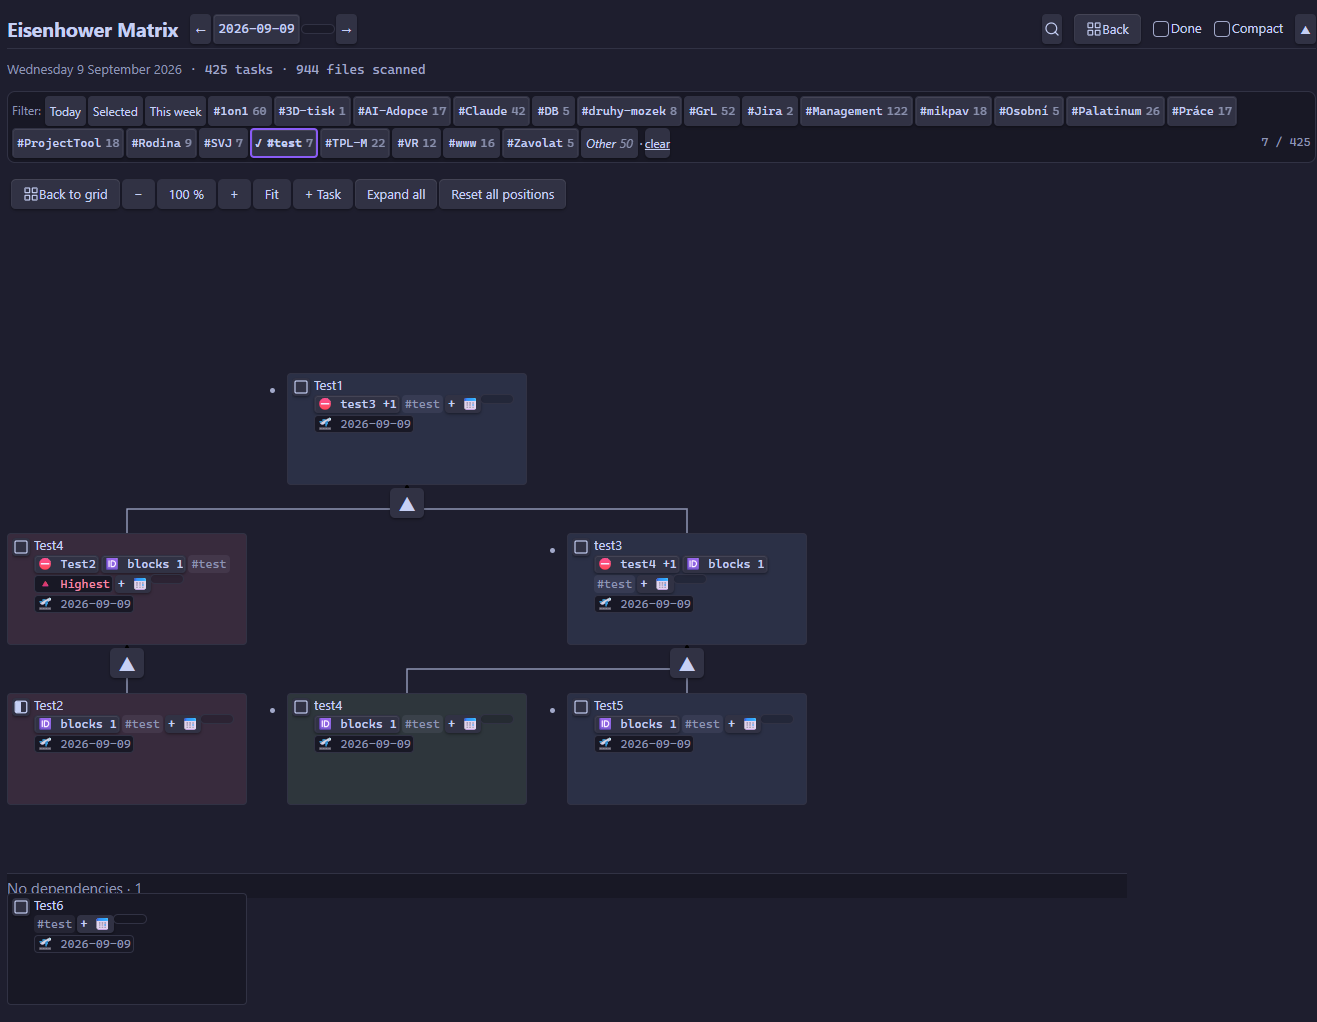Collapse children below Test1 card
This screenshot has width=1317, height=1022.
click(407, 504)
